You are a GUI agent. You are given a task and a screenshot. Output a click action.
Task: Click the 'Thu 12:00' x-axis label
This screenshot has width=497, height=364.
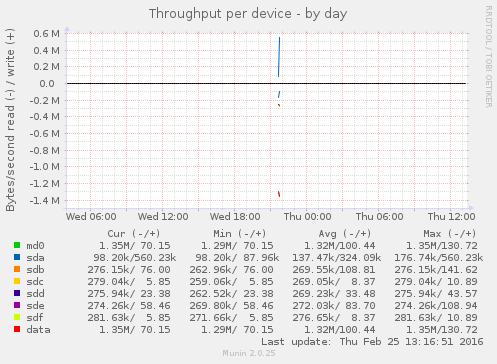coord(451,217)
